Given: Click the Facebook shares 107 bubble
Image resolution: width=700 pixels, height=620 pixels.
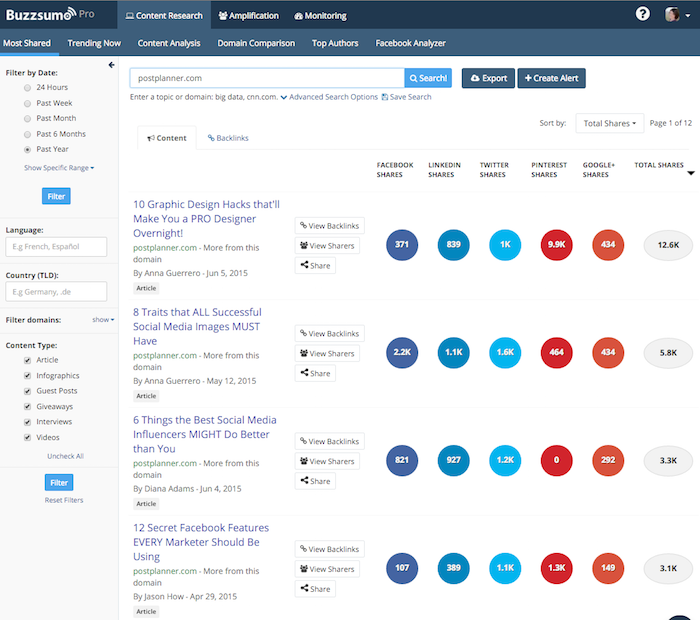Looking at the screenshot, I should 402,568.
